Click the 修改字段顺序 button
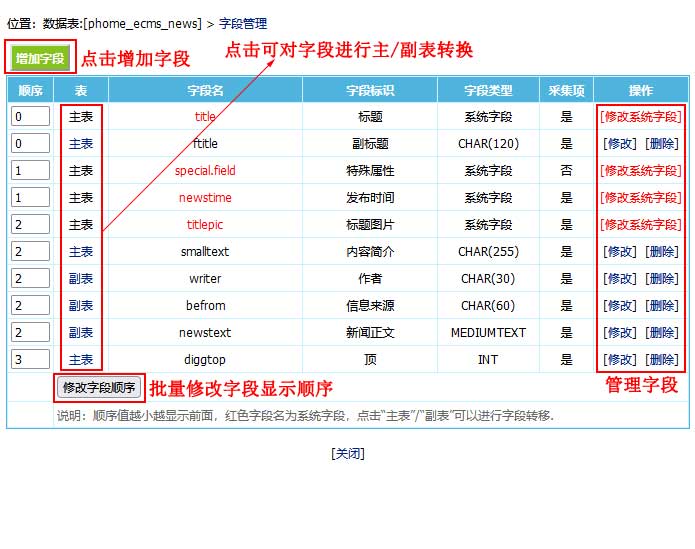Viewport: 695px width, 549px height. pos(98,388)
